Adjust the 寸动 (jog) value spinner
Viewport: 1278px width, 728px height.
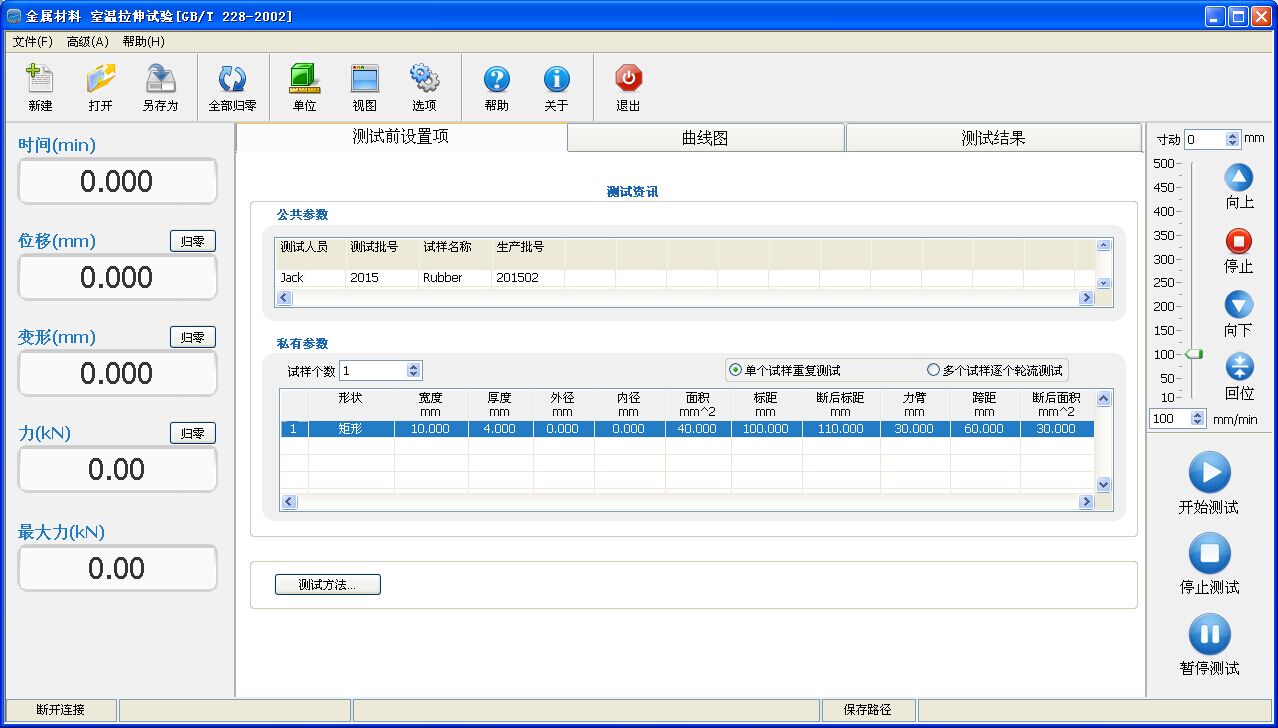1232,140
